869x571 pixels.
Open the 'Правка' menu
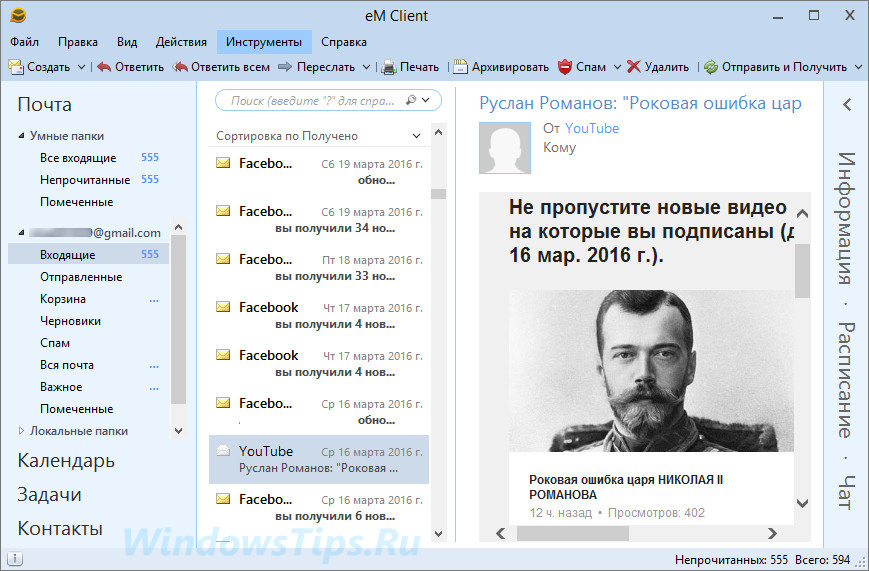click(x=78, y=42)
